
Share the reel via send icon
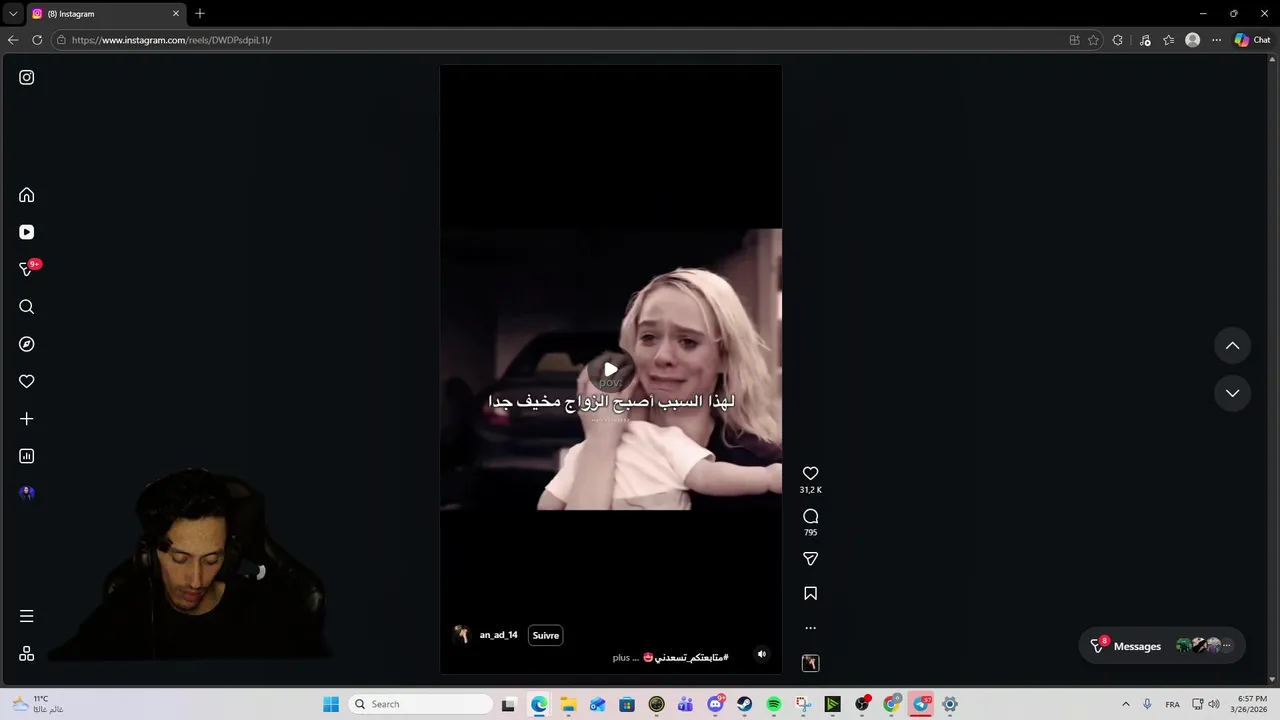(x=811, y=559)
